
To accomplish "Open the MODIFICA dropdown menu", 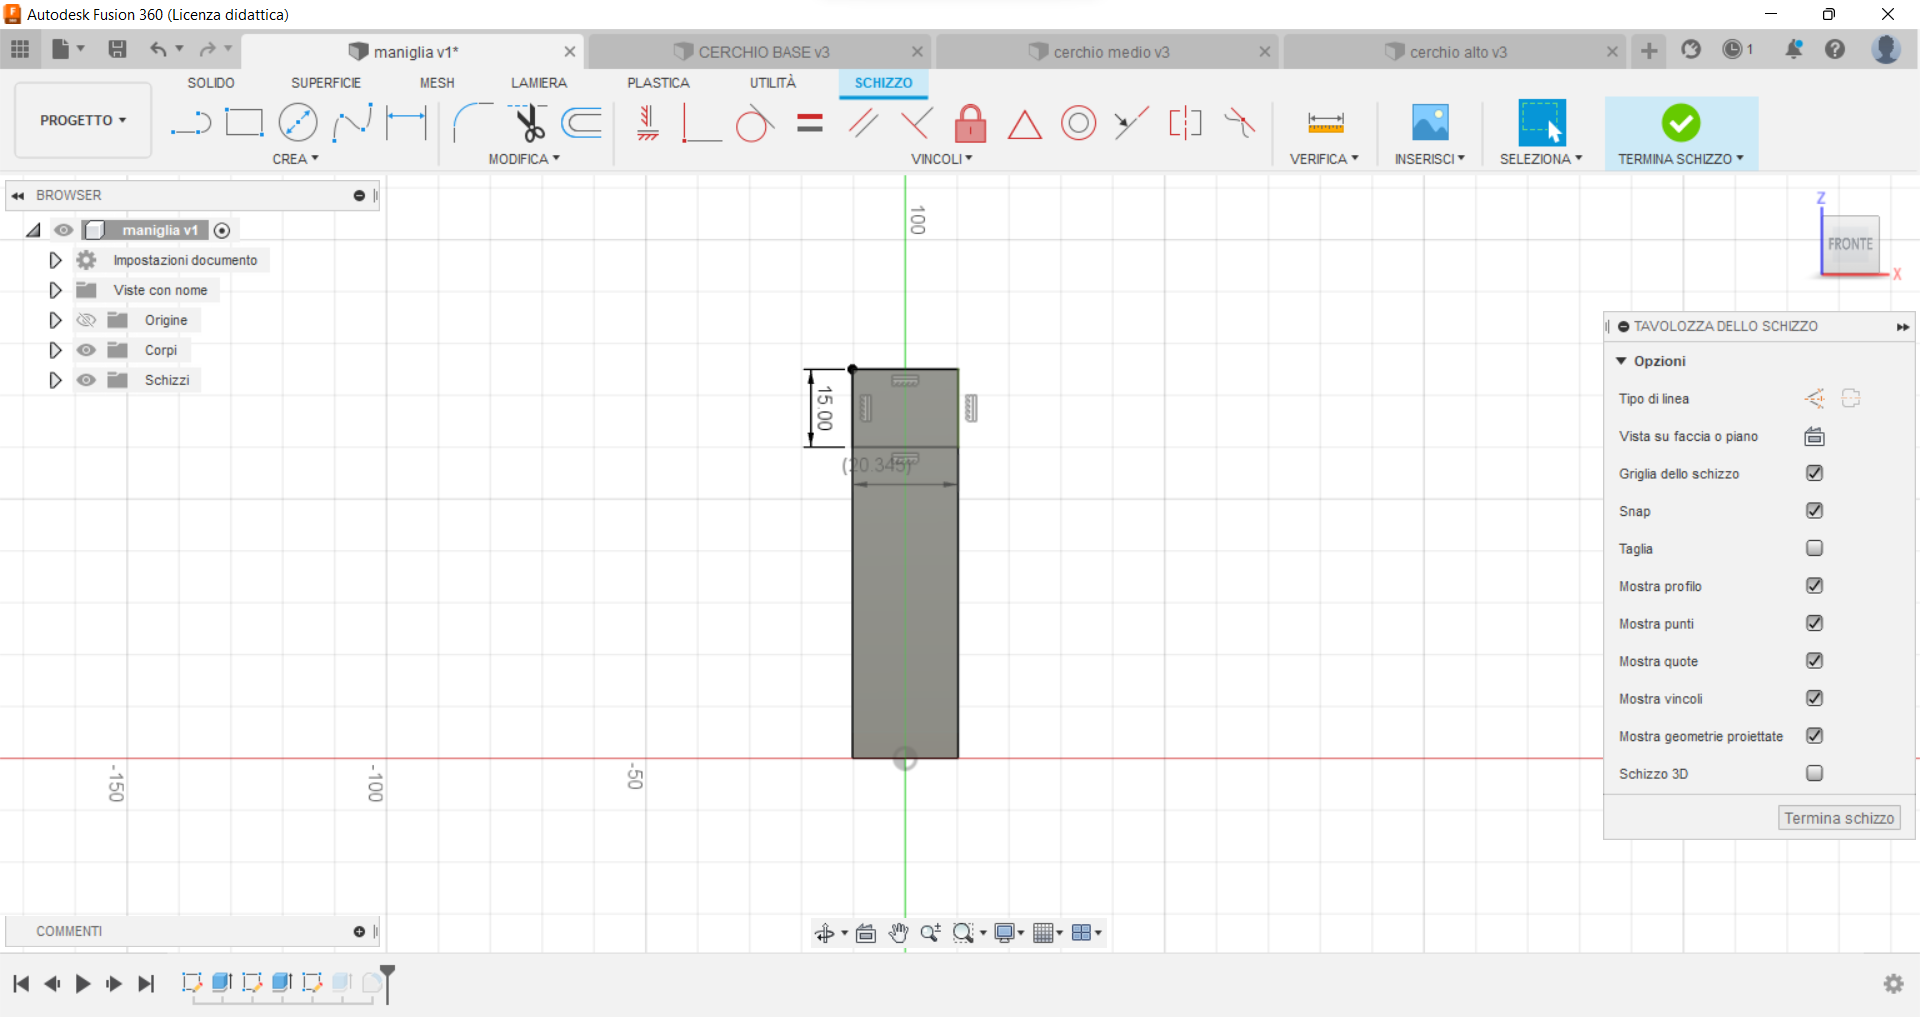I will (x=523, y=159).
